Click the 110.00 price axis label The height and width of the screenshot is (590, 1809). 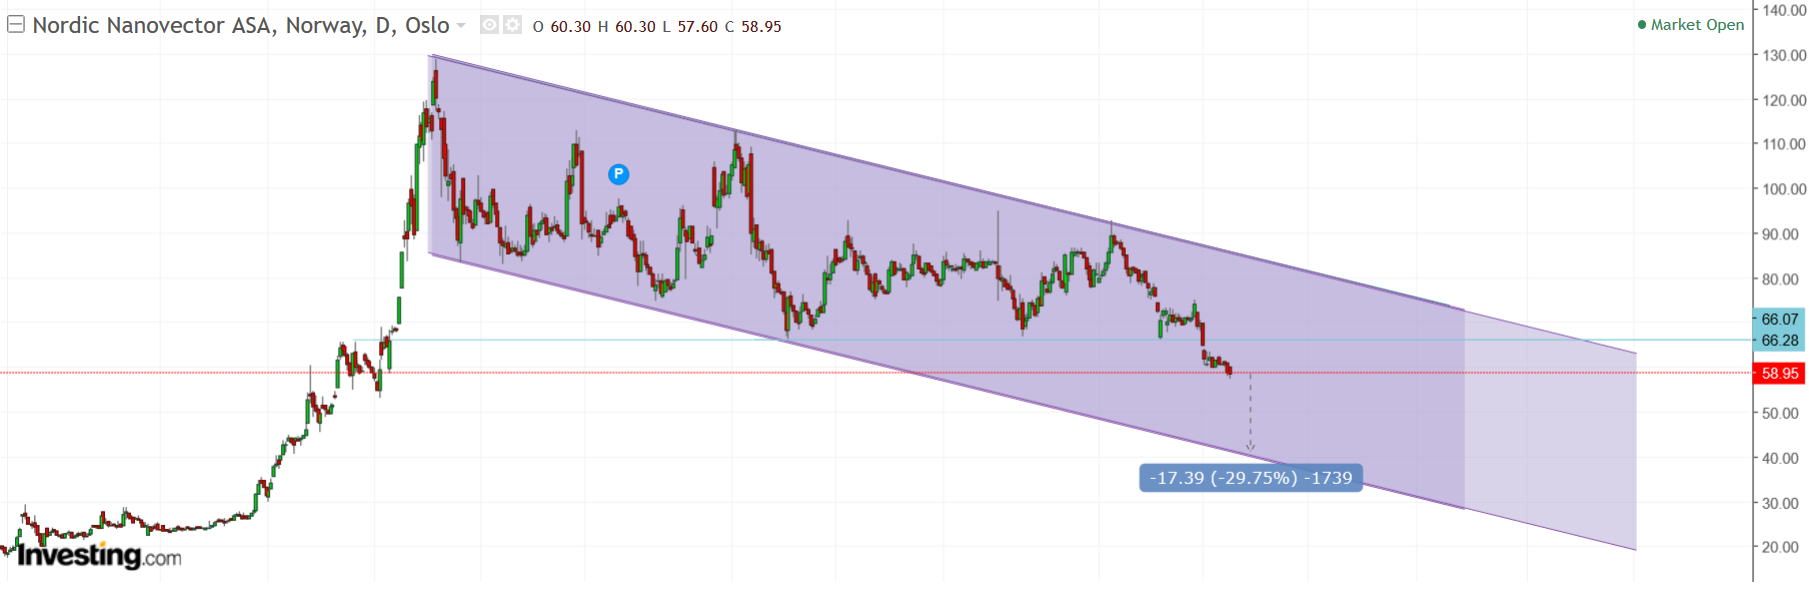[1784, 144]
